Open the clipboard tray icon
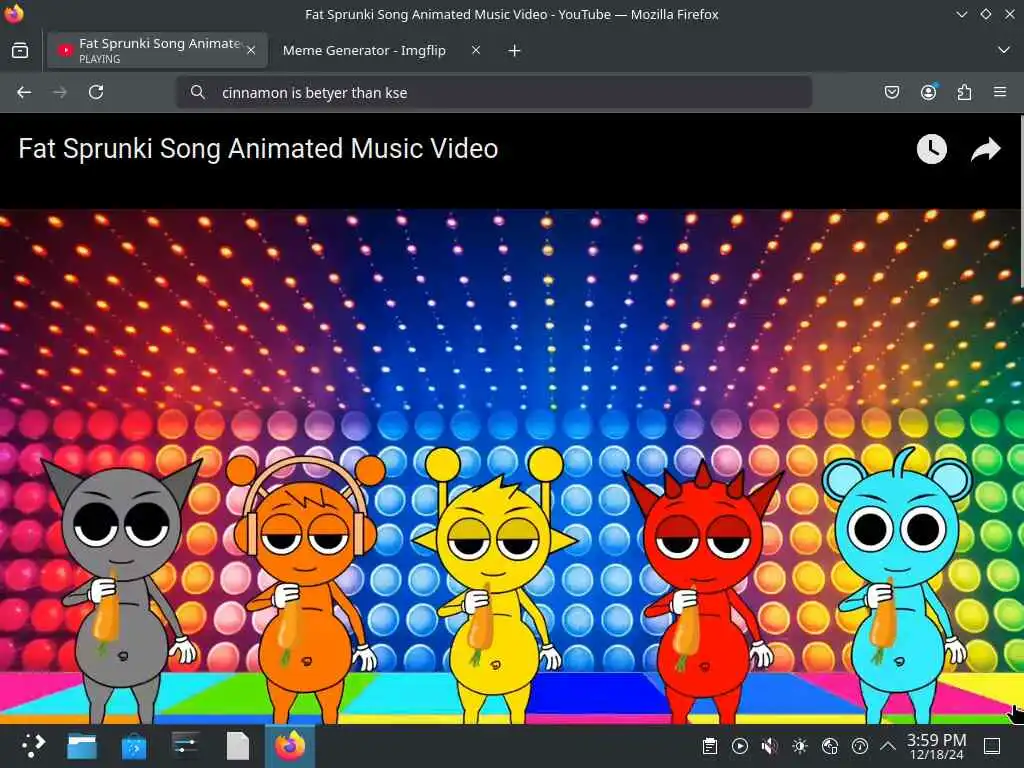Image resolution: width=1024 pixels, height=768 pixels. point(710,746)
